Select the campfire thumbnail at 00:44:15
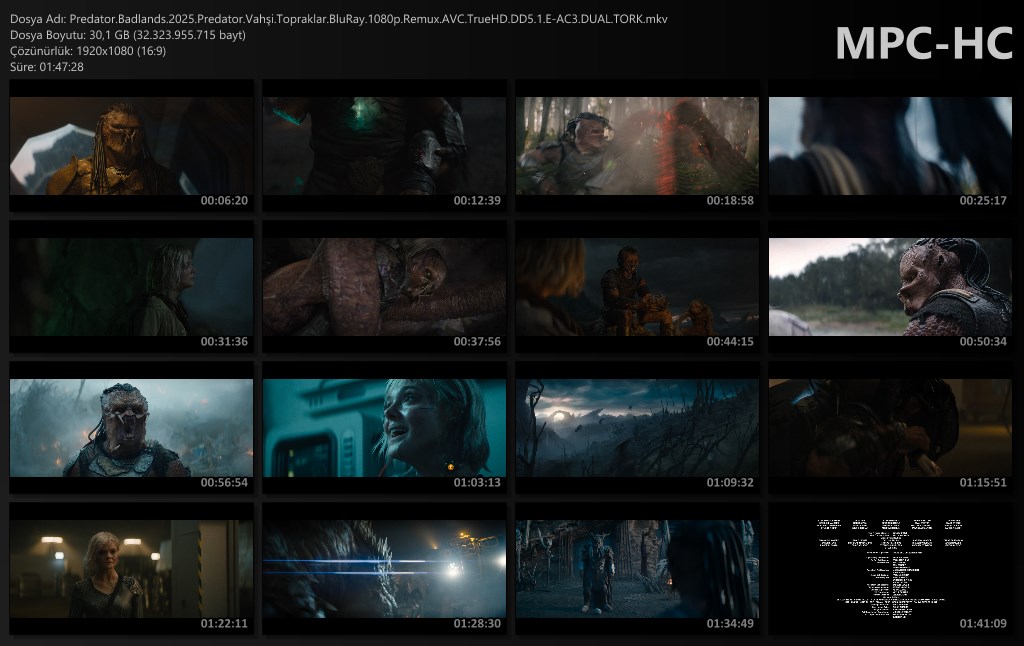The image size is (1024, 646). tap(637, 287)
